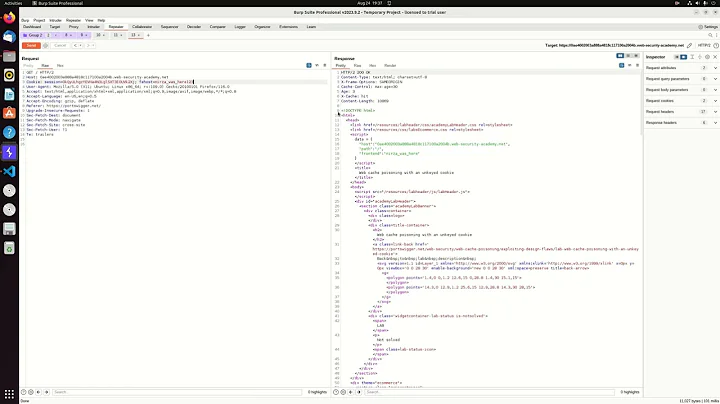Add a new Repeater tab
The height and width of the screenshot is (404, 720).
click(148, 35)
